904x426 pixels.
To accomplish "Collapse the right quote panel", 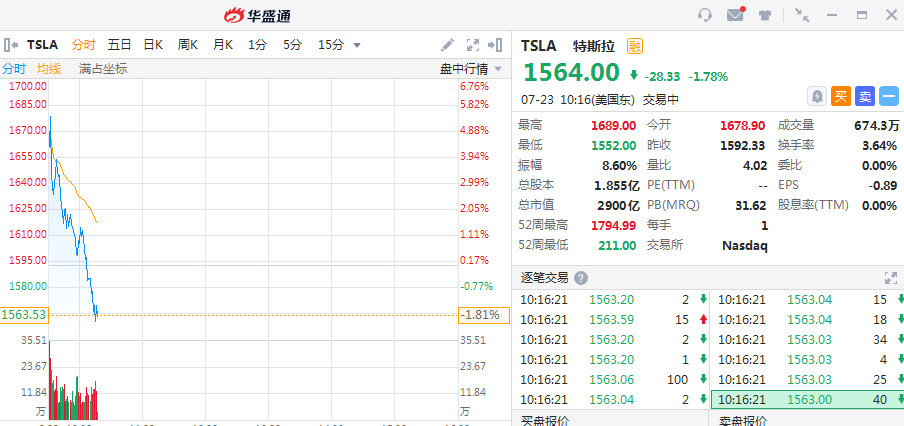I will [495, 45].
